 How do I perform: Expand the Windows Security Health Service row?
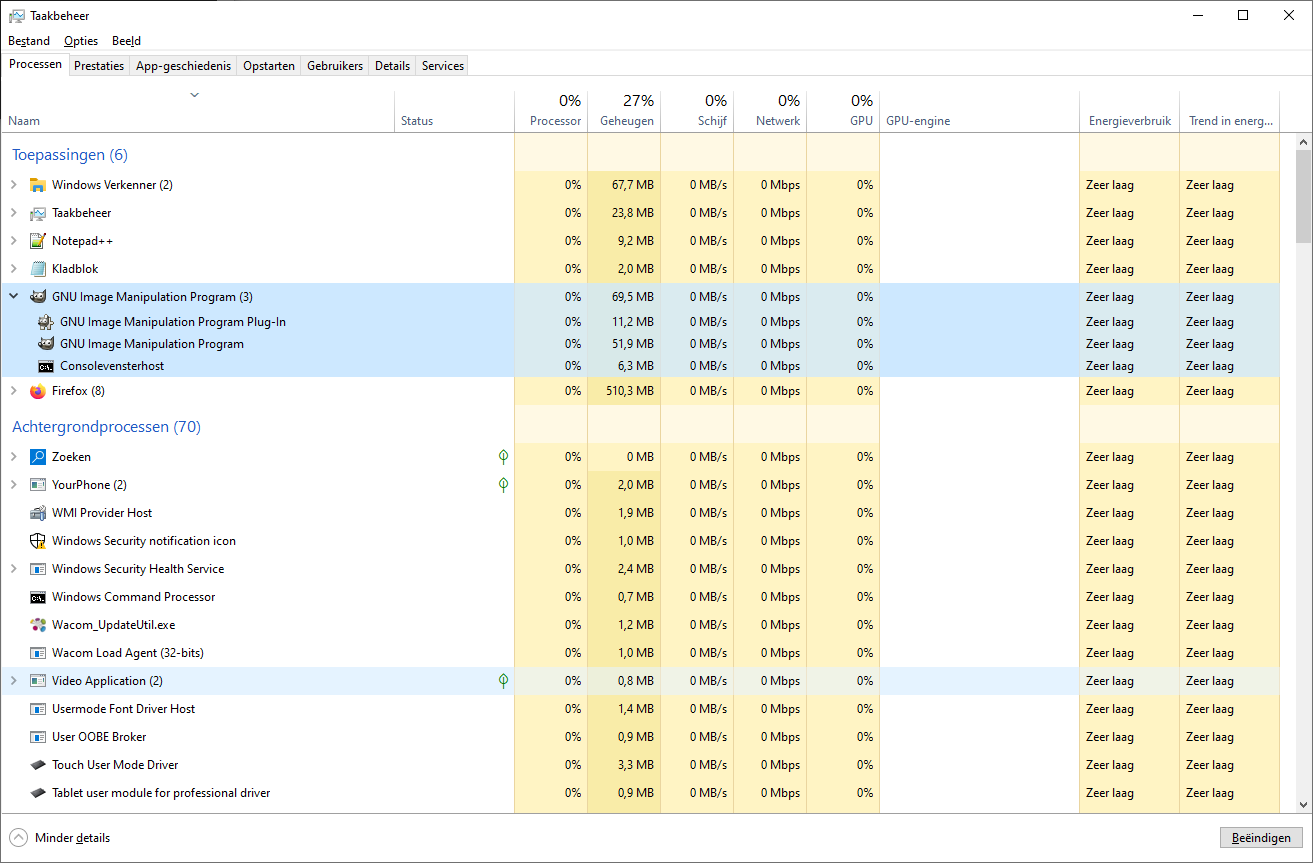[x=13, y=569]
